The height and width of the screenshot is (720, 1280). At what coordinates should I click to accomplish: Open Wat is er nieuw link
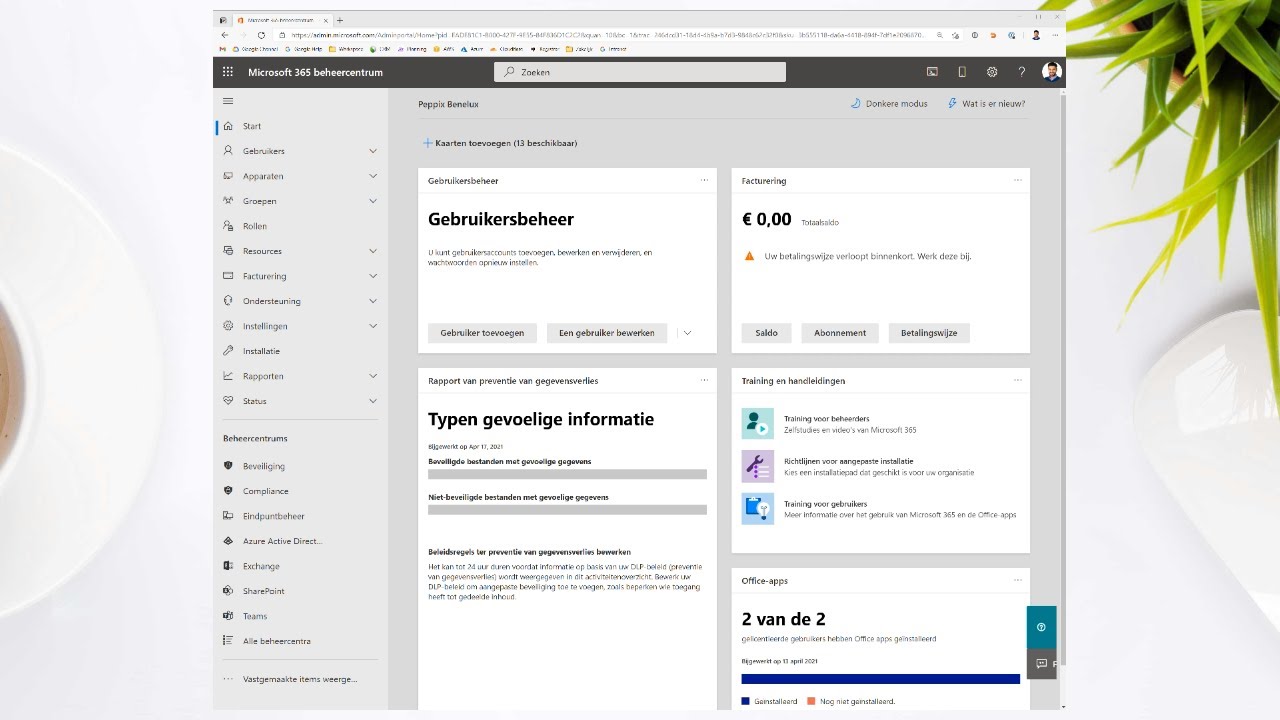[985, 103]
